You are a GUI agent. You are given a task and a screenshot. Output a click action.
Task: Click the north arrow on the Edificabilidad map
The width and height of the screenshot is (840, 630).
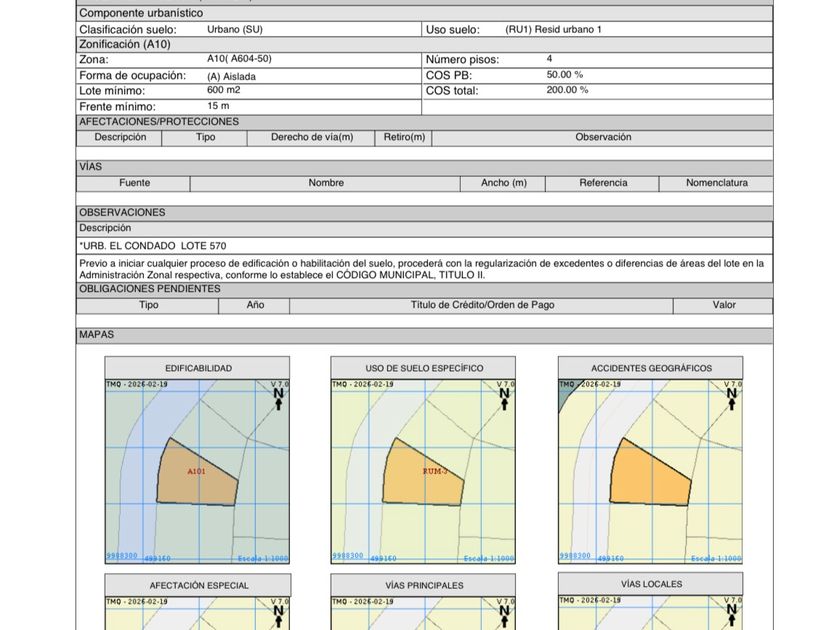coord(278,399)
